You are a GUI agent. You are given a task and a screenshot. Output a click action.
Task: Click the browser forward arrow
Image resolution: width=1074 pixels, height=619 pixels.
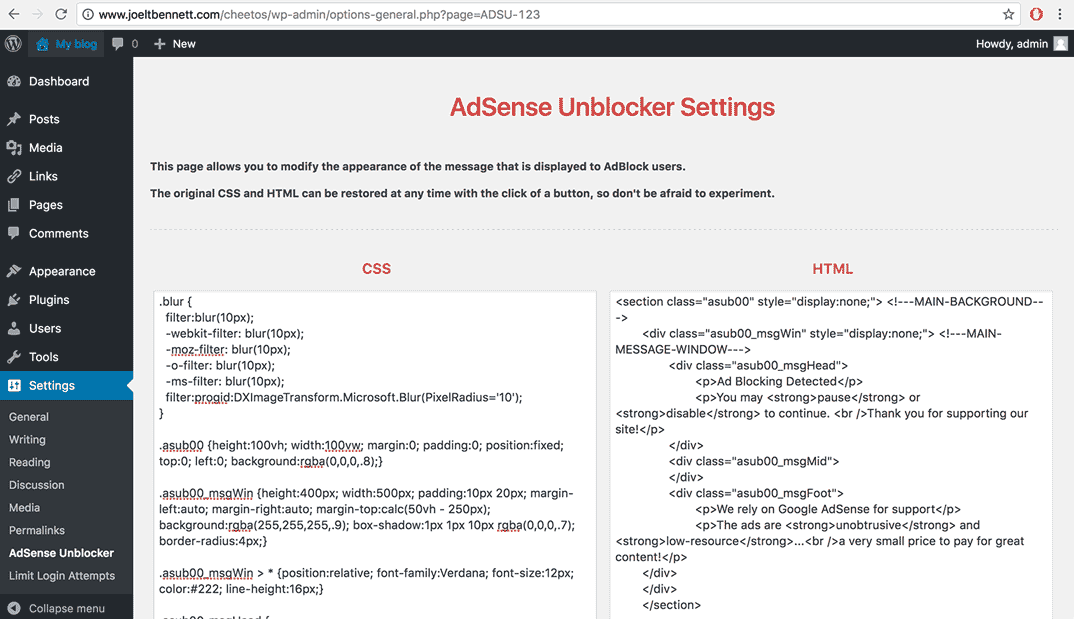coord(37,14)
